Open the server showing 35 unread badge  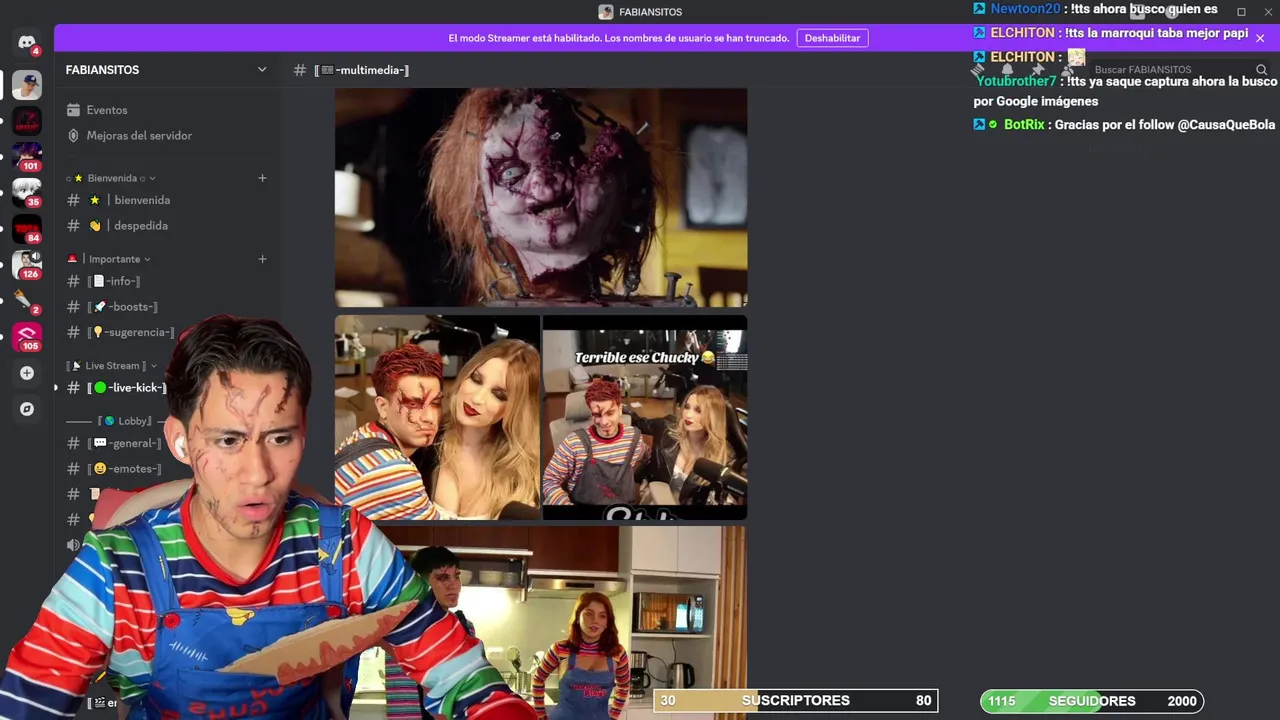(27, 193)
